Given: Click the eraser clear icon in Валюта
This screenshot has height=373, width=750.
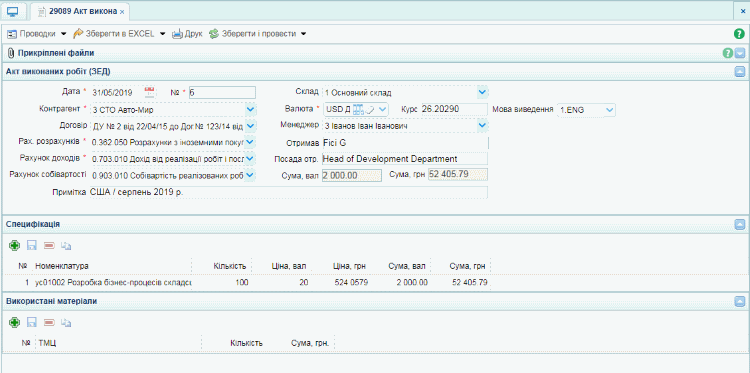Looking at the screenshot, I should 369,110.
